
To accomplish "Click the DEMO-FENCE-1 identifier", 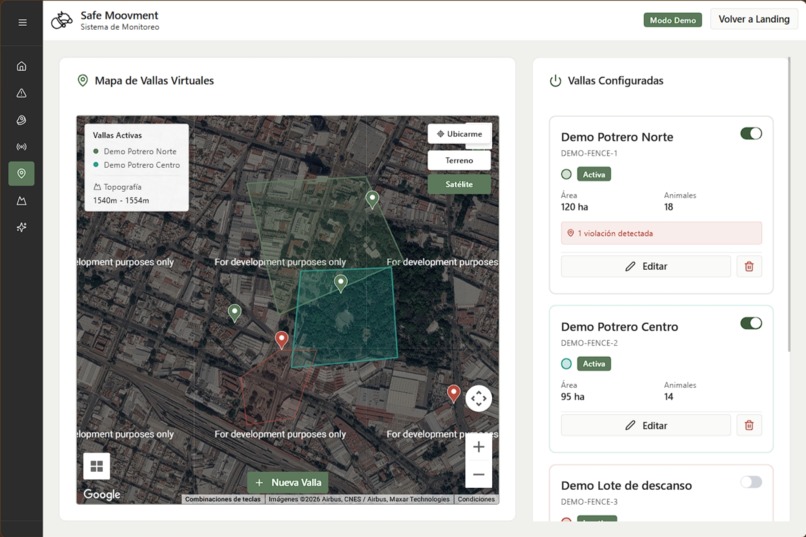I will pyautogui.click(x=589, y=153).
